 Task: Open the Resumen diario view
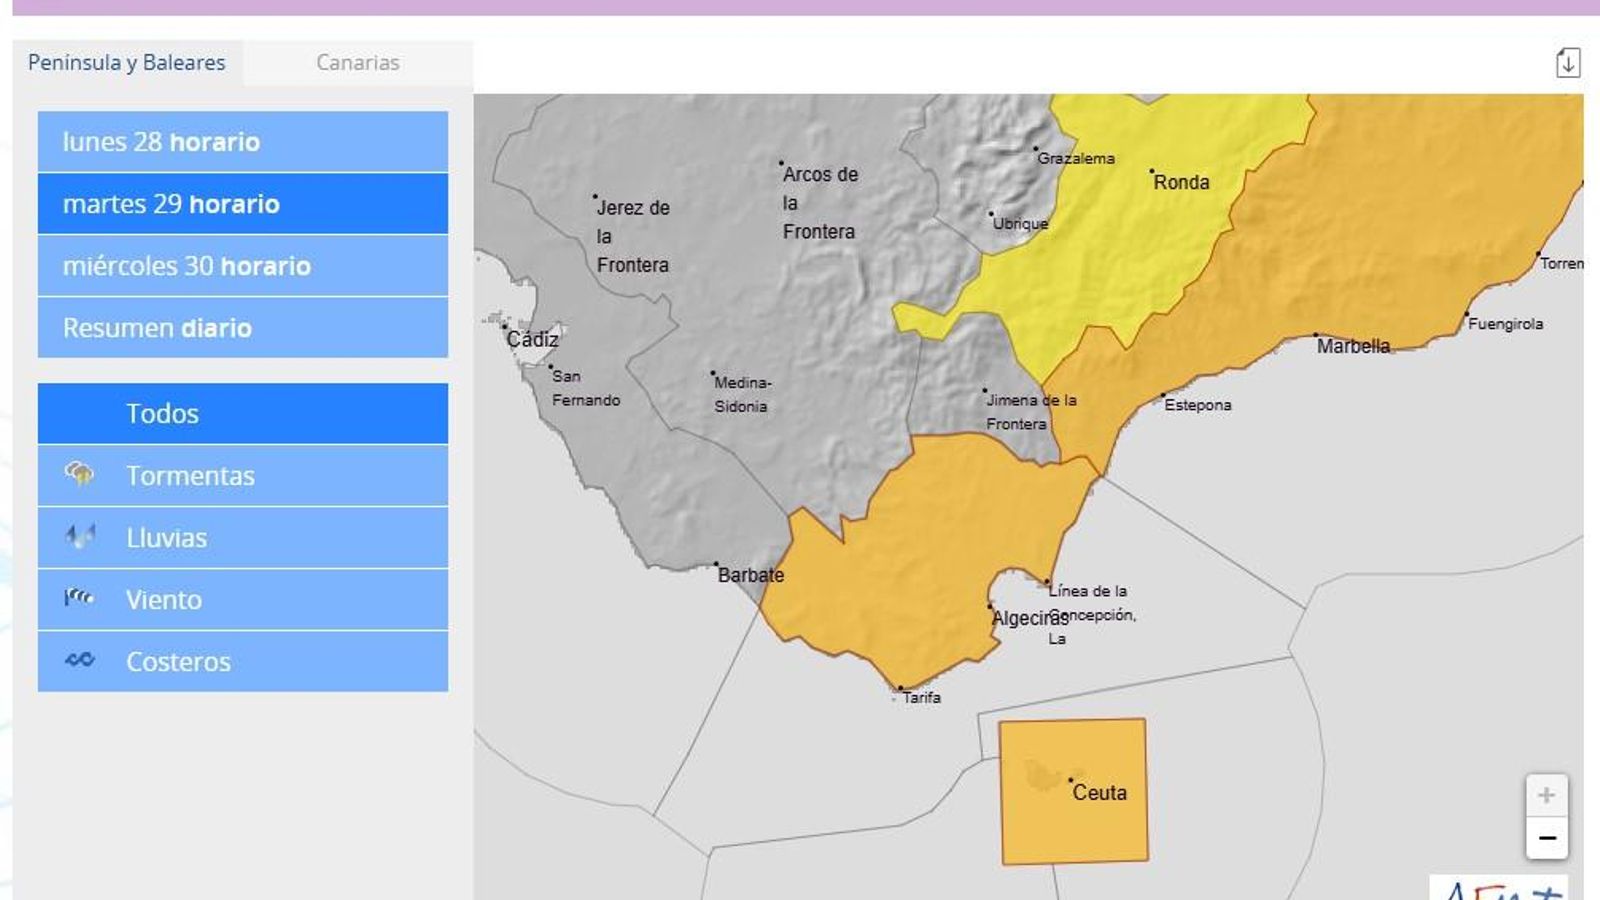242,328
